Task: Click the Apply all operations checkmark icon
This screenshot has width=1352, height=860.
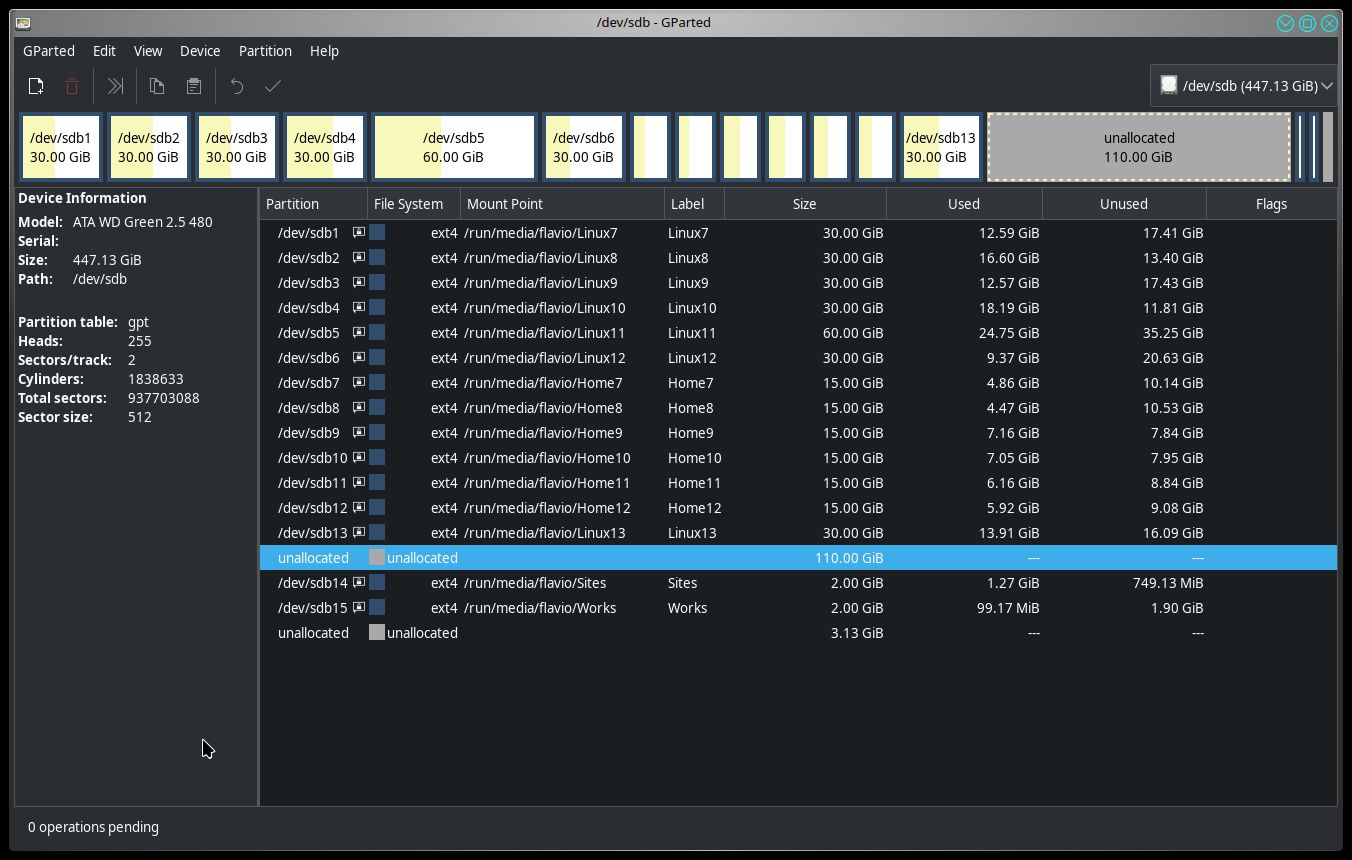Action: coord(273,86)
